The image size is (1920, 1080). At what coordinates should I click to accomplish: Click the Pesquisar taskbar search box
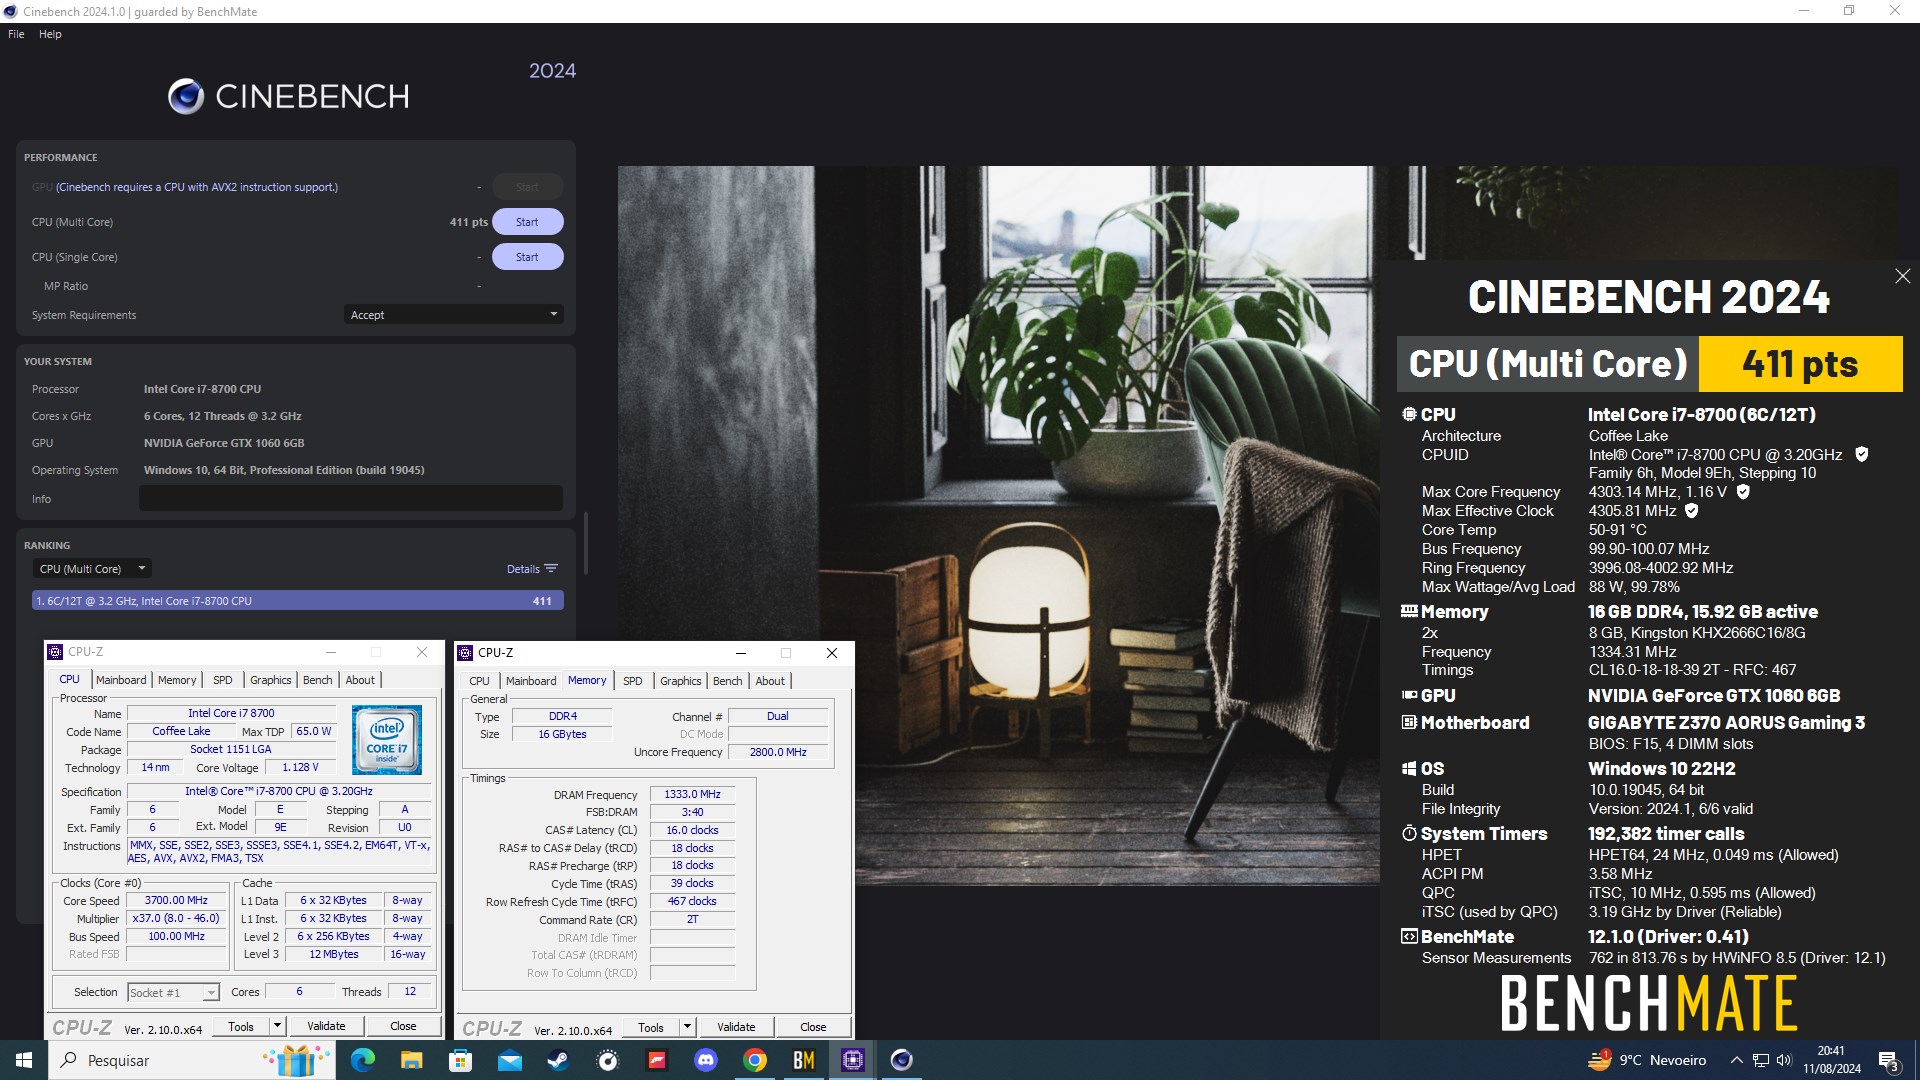point(190,1060)
